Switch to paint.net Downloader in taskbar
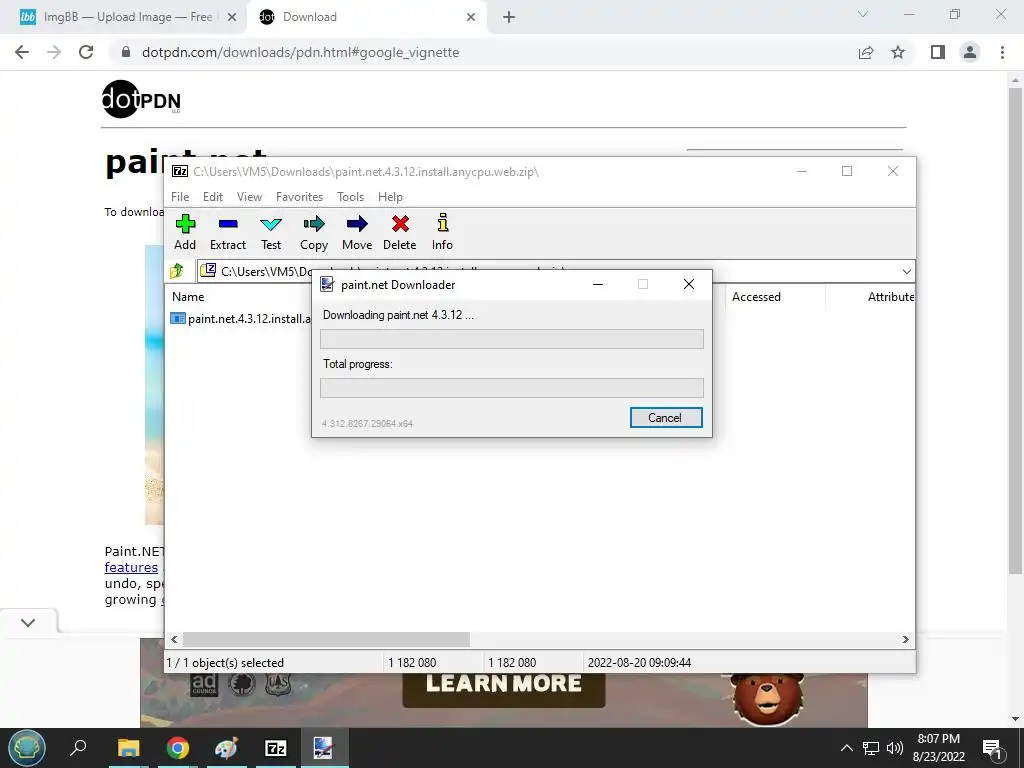Screen dimensions: 1024x768 pos(325,748)
